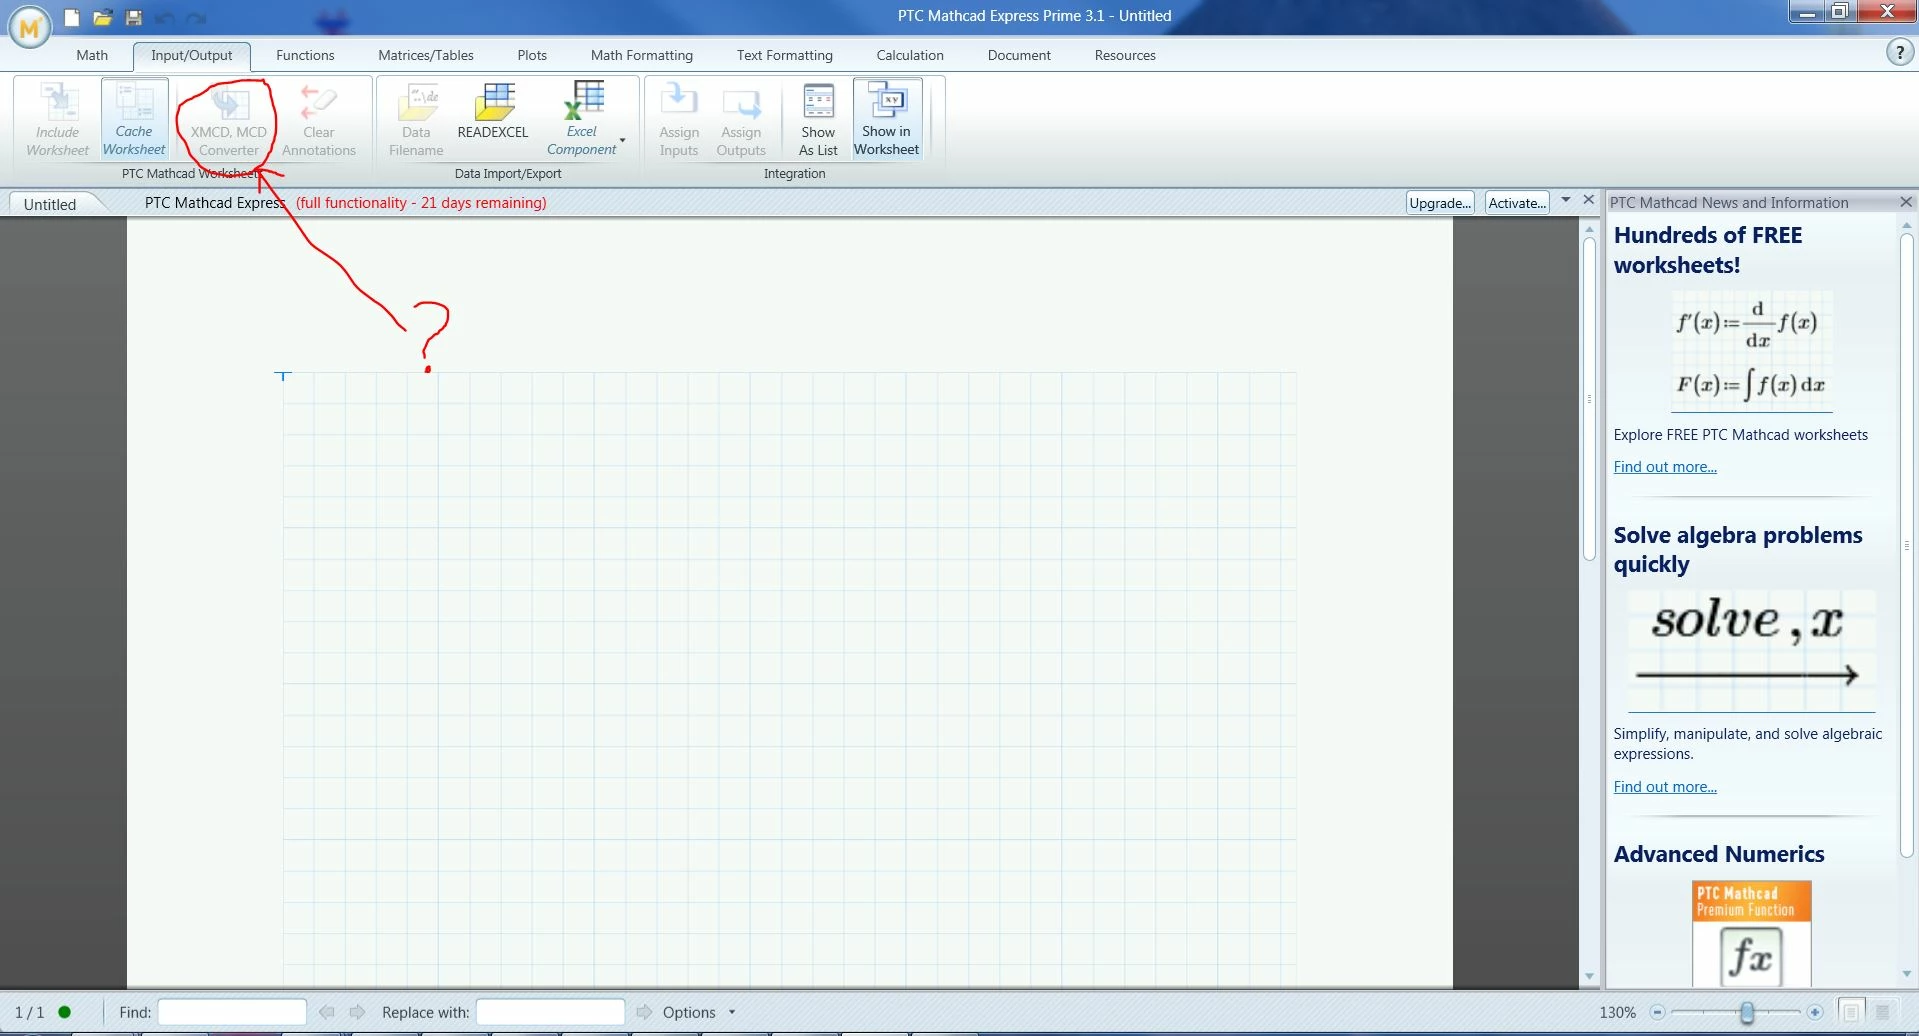Screen dimensions: 1919x1036
Task: Click the zoom out minus button
Action: (x=1657, y=1012)
